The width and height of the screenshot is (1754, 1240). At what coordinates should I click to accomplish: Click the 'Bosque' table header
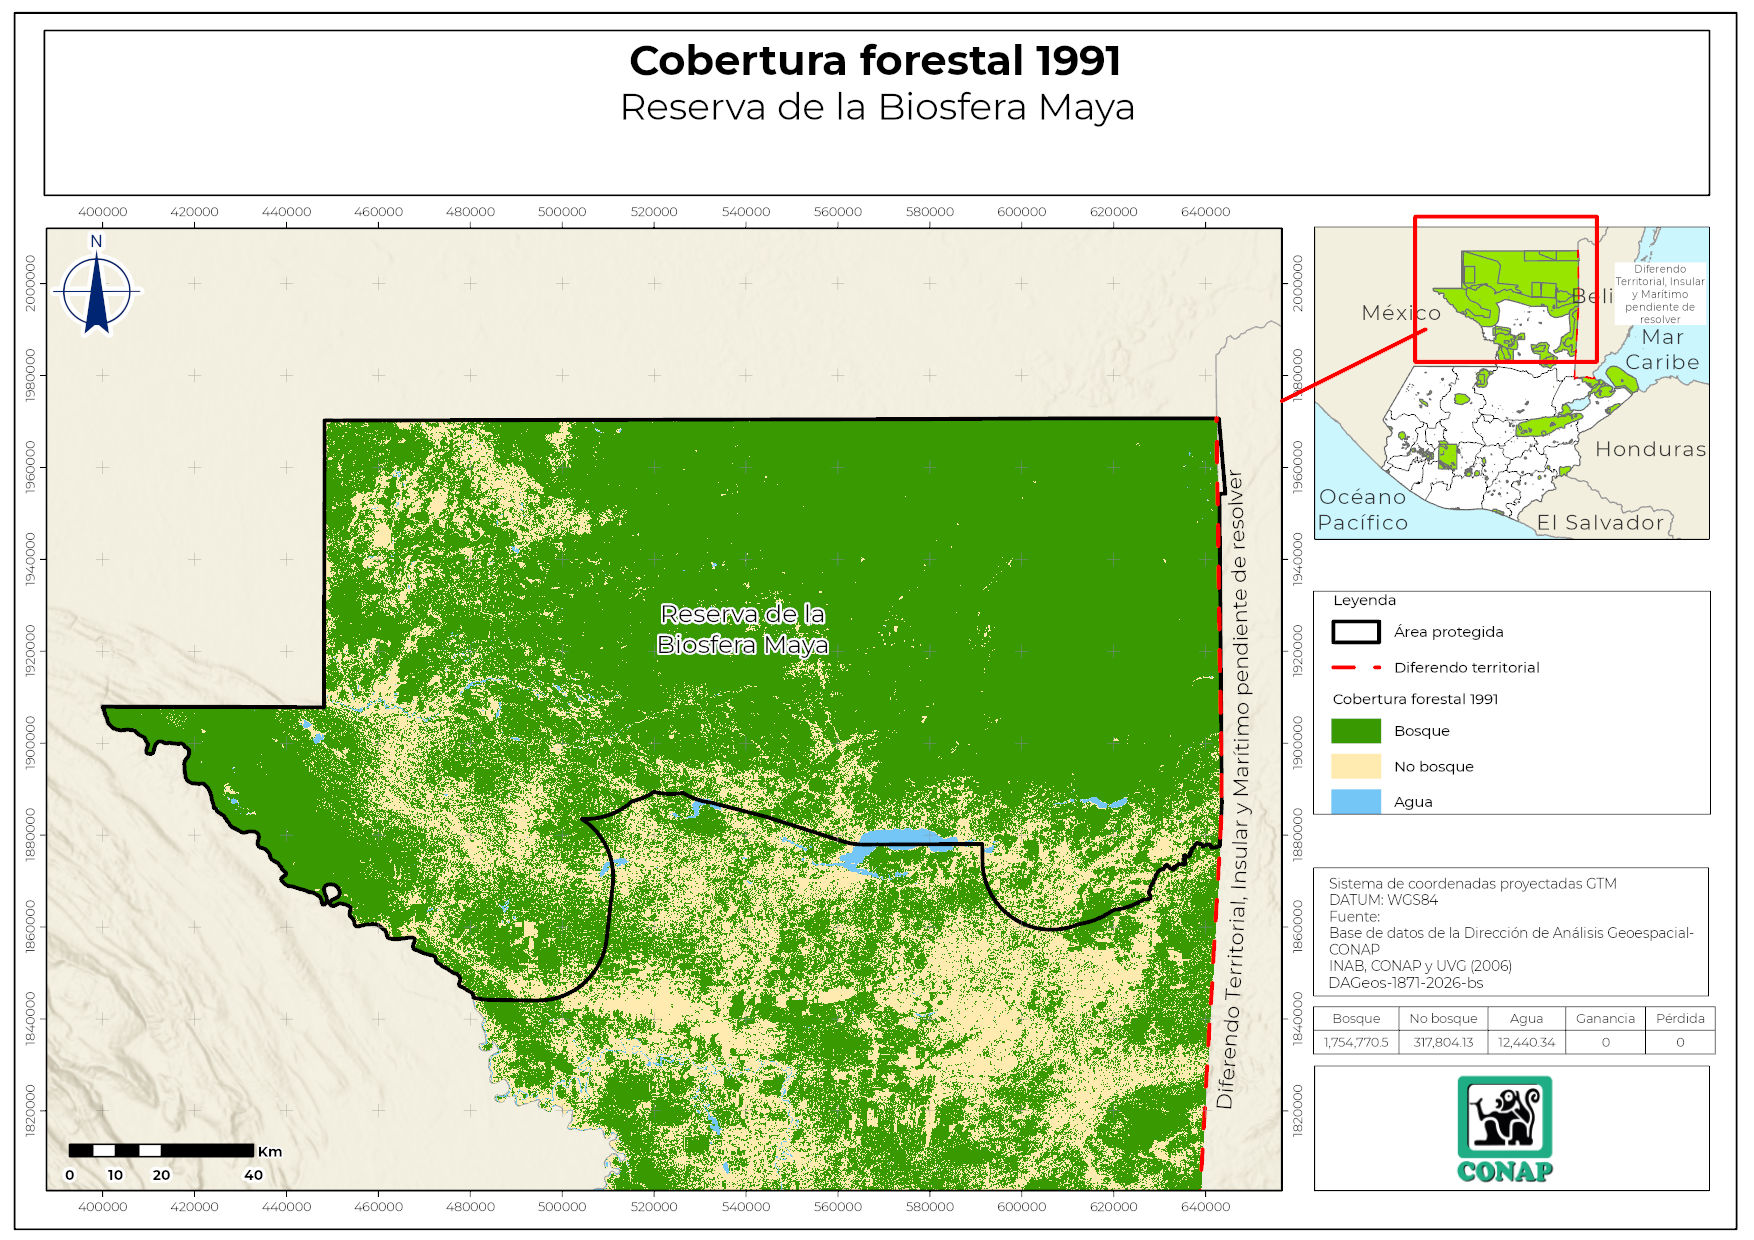1356,1018
